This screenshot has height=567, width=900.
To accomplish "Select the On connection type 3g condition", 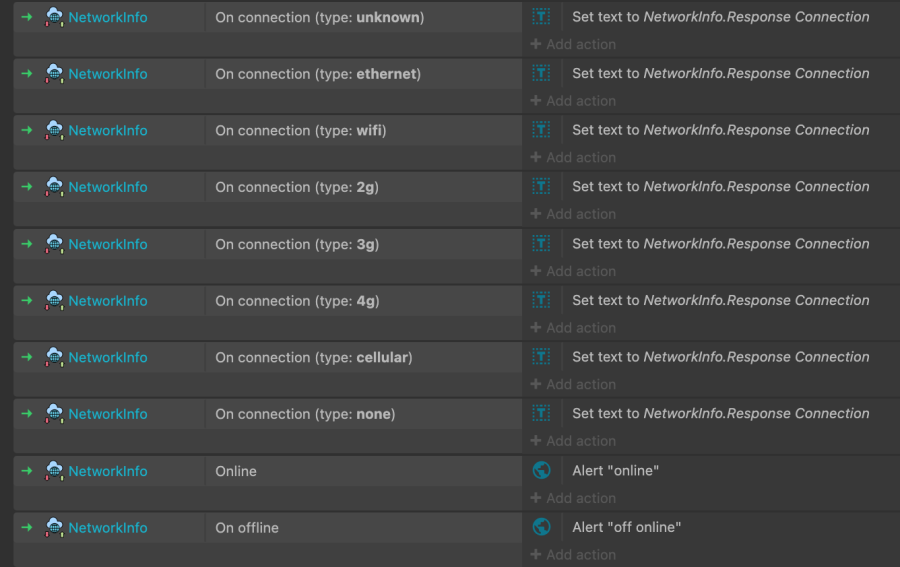I will 297,244.
